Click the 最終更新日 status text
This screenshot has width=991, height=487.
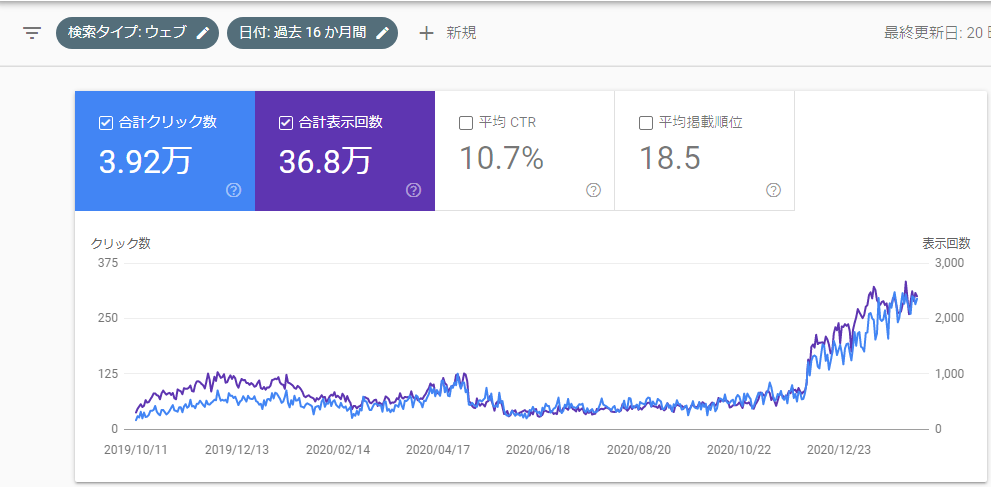tap(937, 33)
